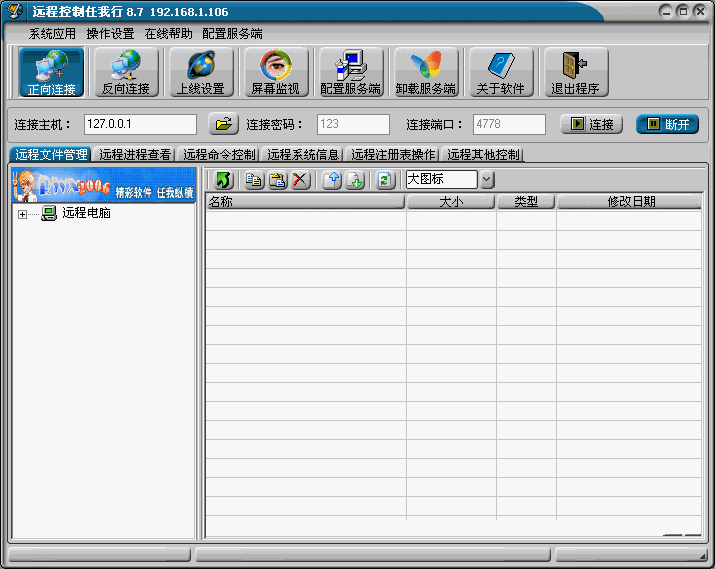Viewport: 715px width, 569px height.
Task: Open the 屏幕监视 screen monitor
Action: click(274, 72)
